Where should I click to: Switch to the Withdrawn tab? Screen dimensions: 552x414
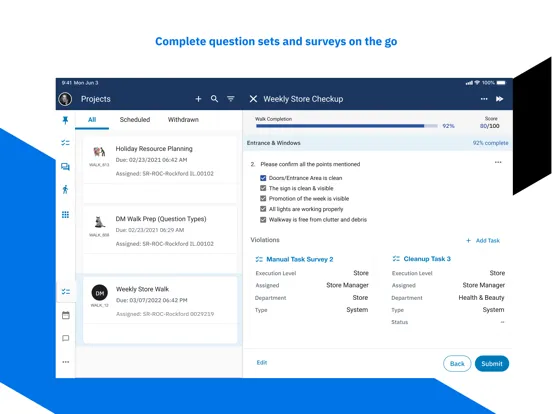coord(183,120)
